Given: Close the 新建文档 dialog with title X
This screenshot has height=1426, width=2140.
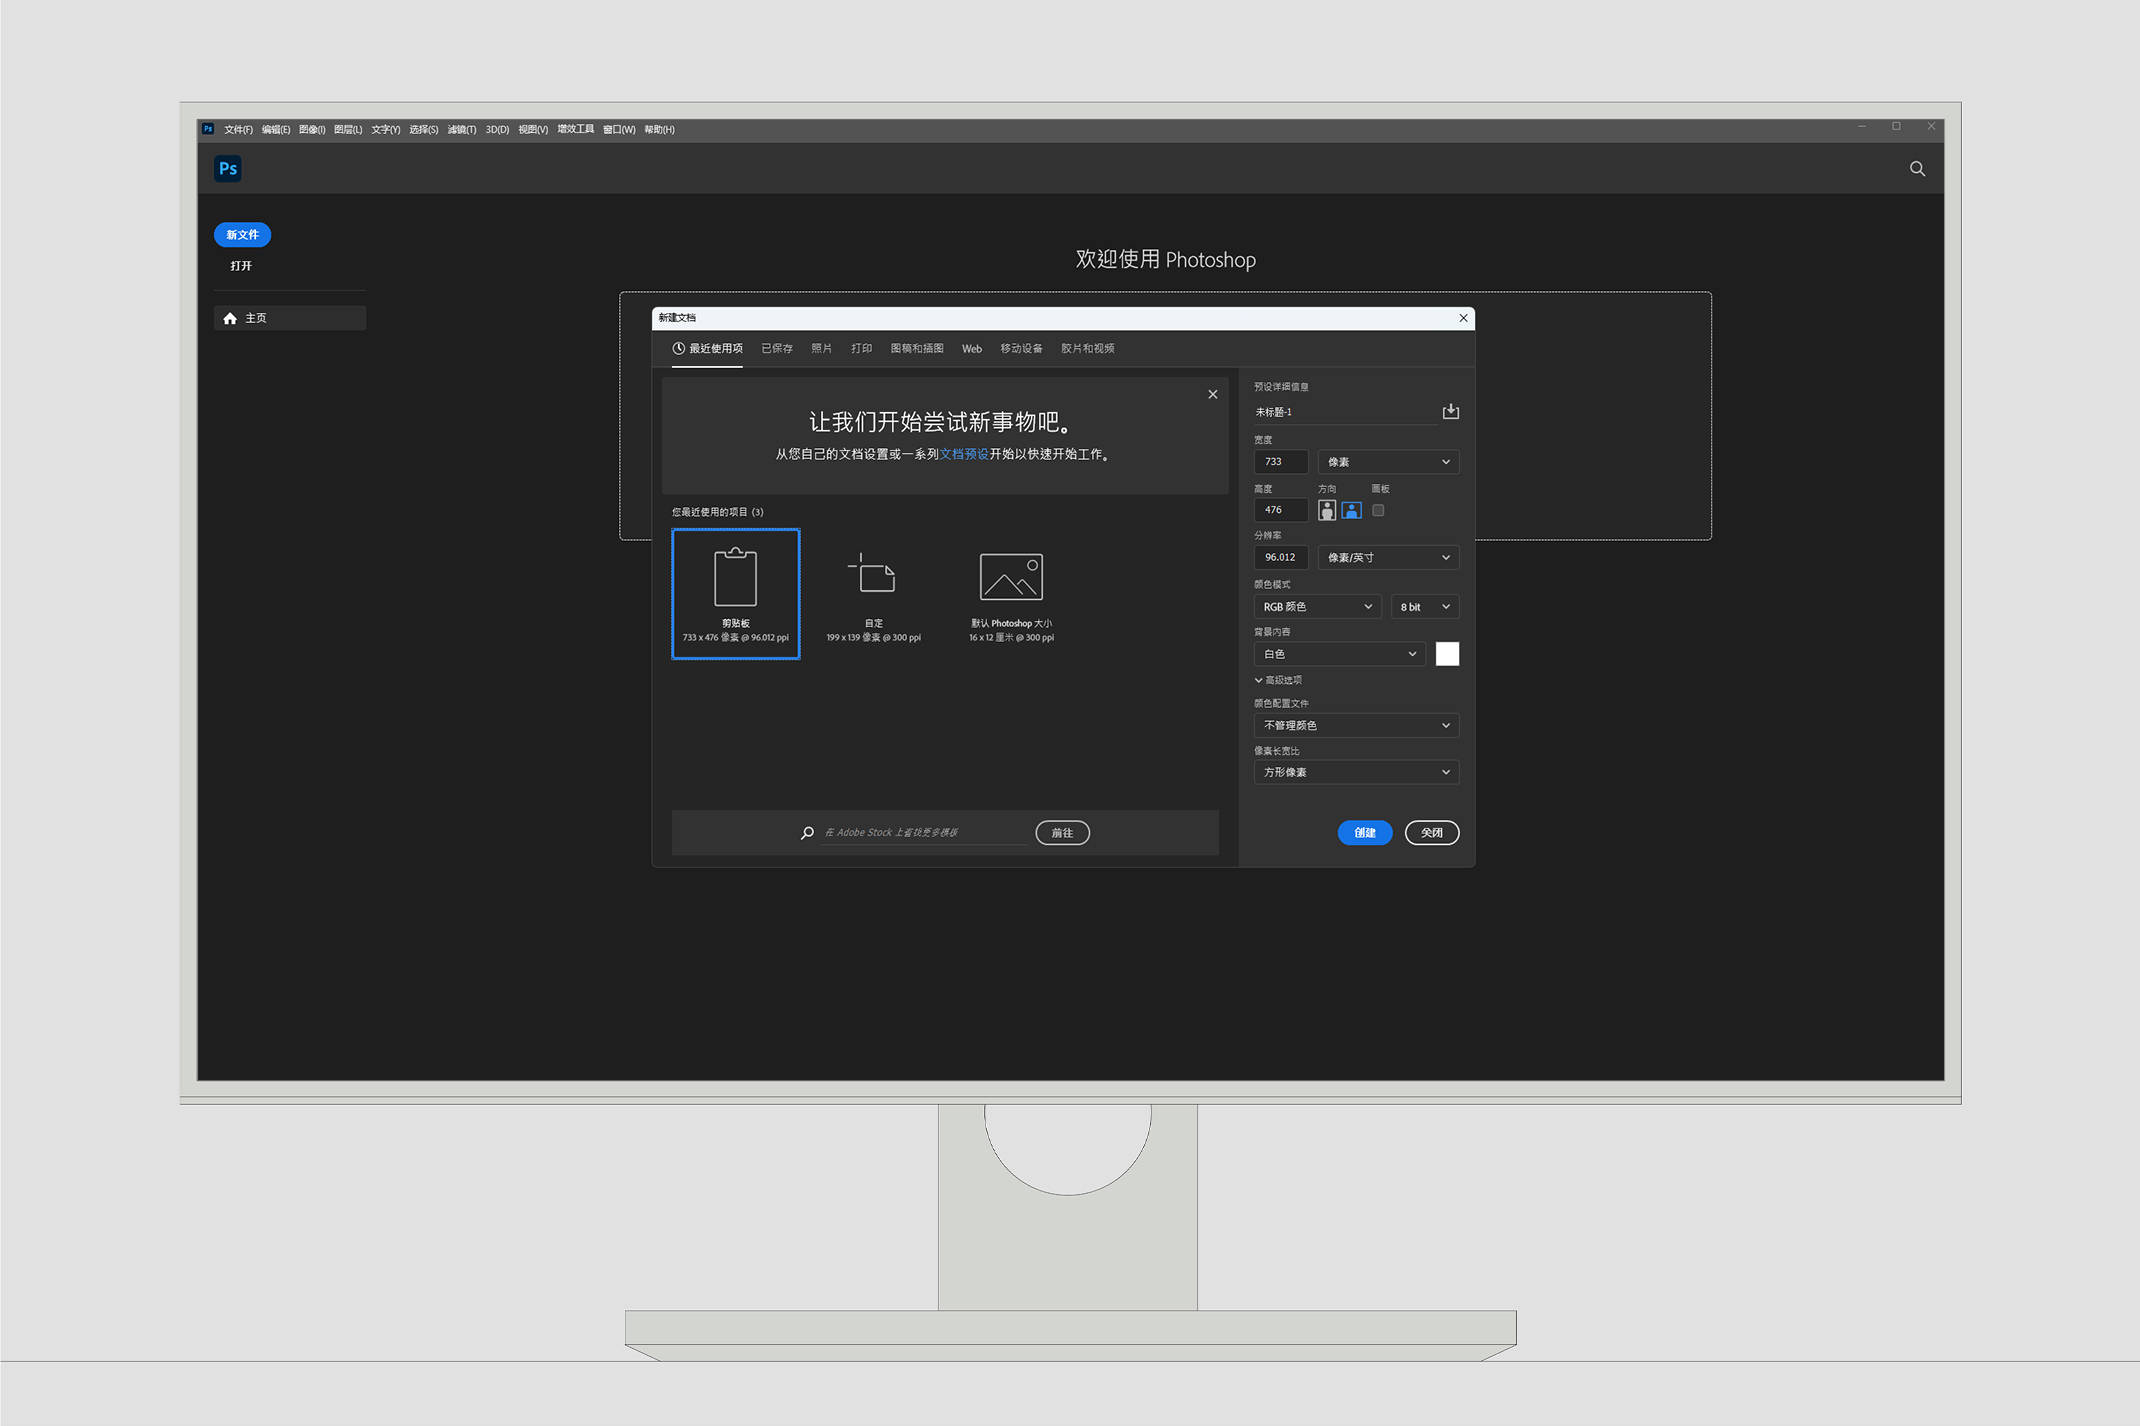Looking at the screenshot, I should pos(1463,318).
